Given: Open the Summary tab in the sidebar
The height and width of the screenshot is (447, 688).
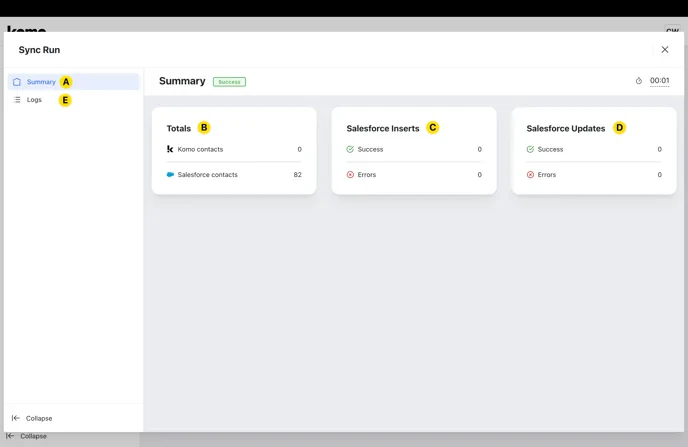Looking at the screenshot, I should click(x=73, y=82).
